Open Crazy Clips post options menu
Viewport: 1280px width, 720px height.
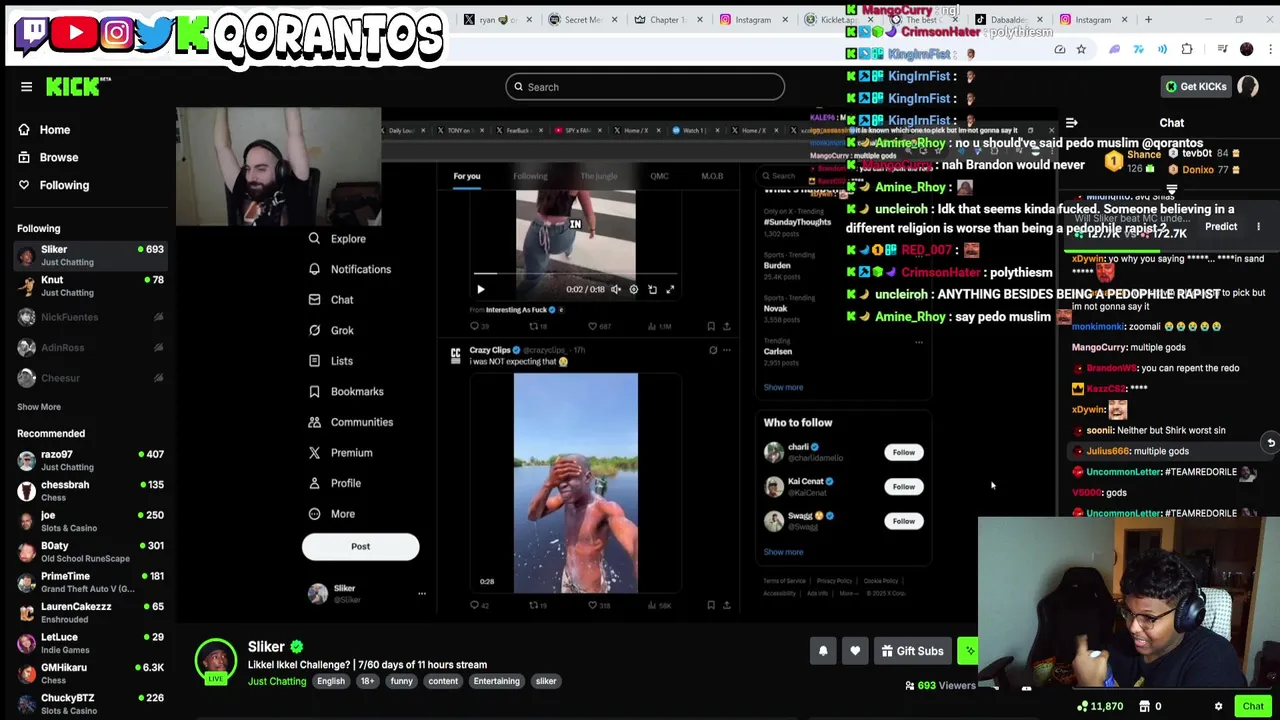click(x=727, y=350)
